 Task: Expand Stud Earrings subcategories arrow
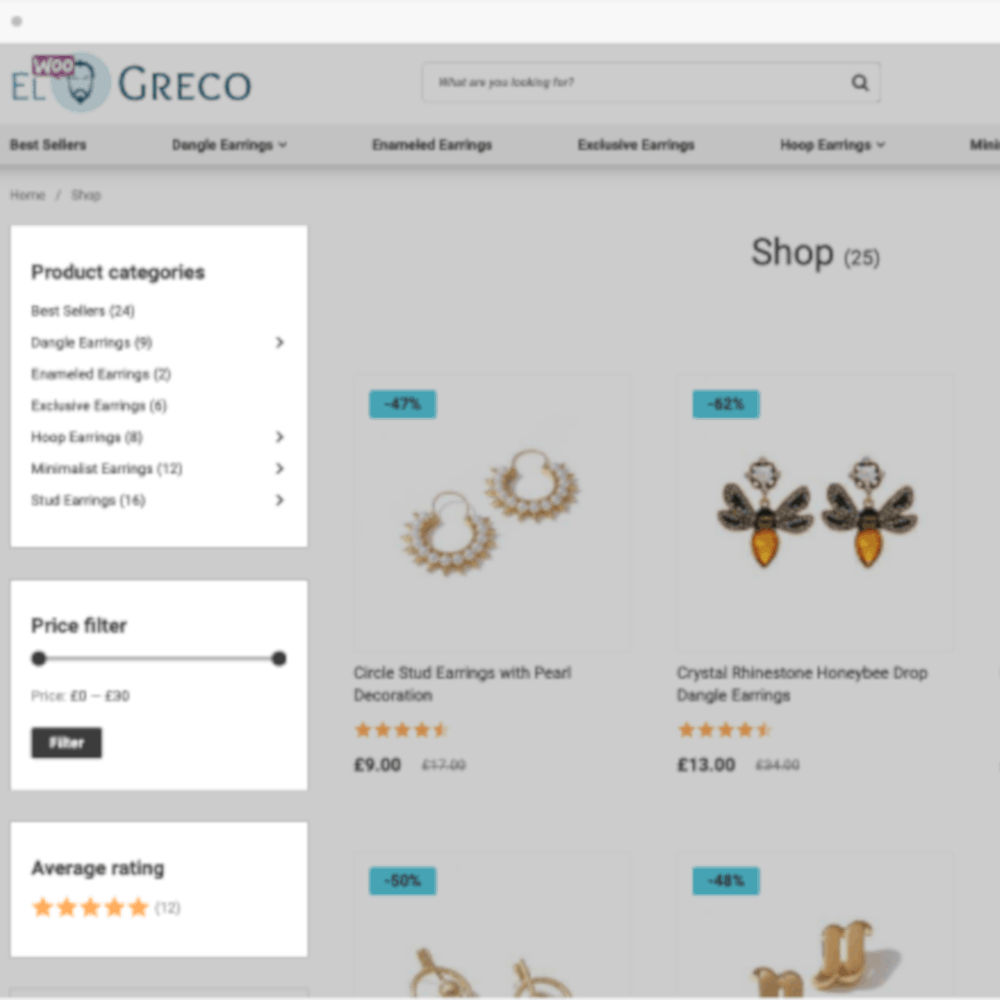(x=279, y=500)
